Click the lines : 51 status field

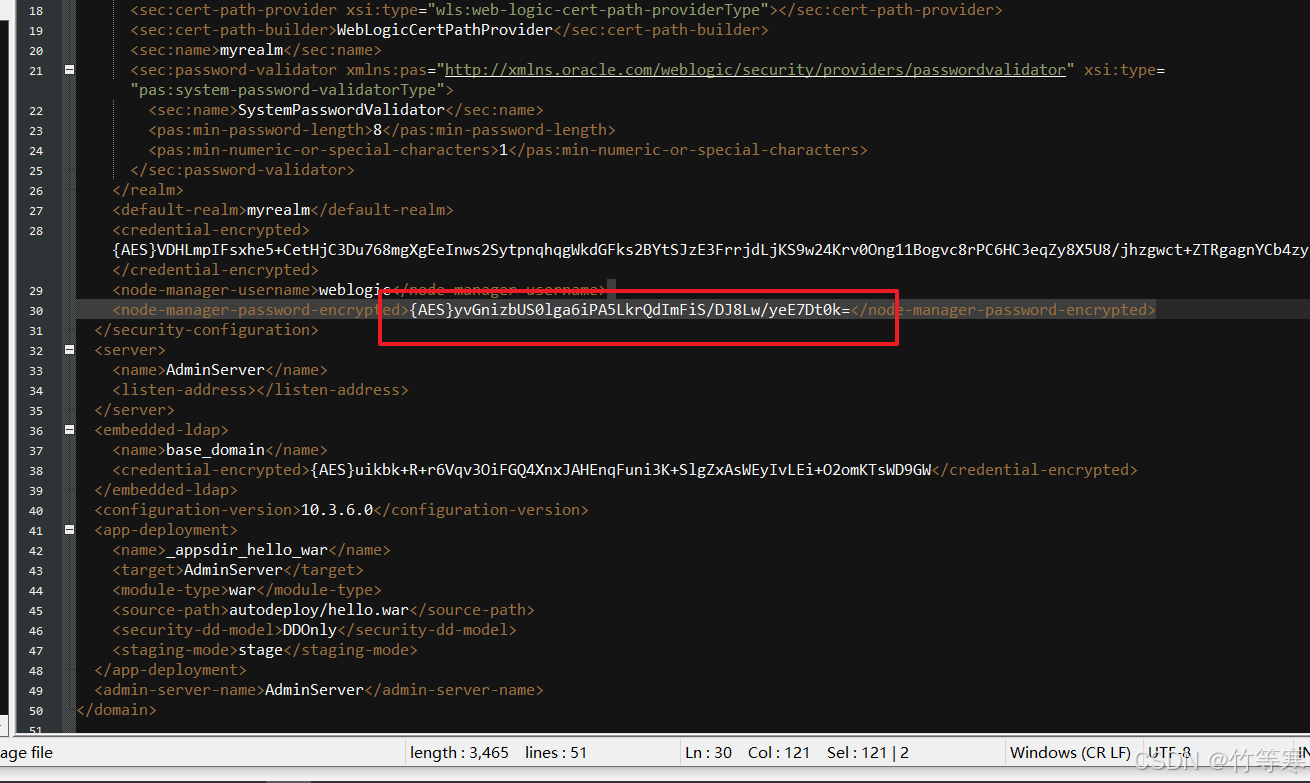(556, 752)
